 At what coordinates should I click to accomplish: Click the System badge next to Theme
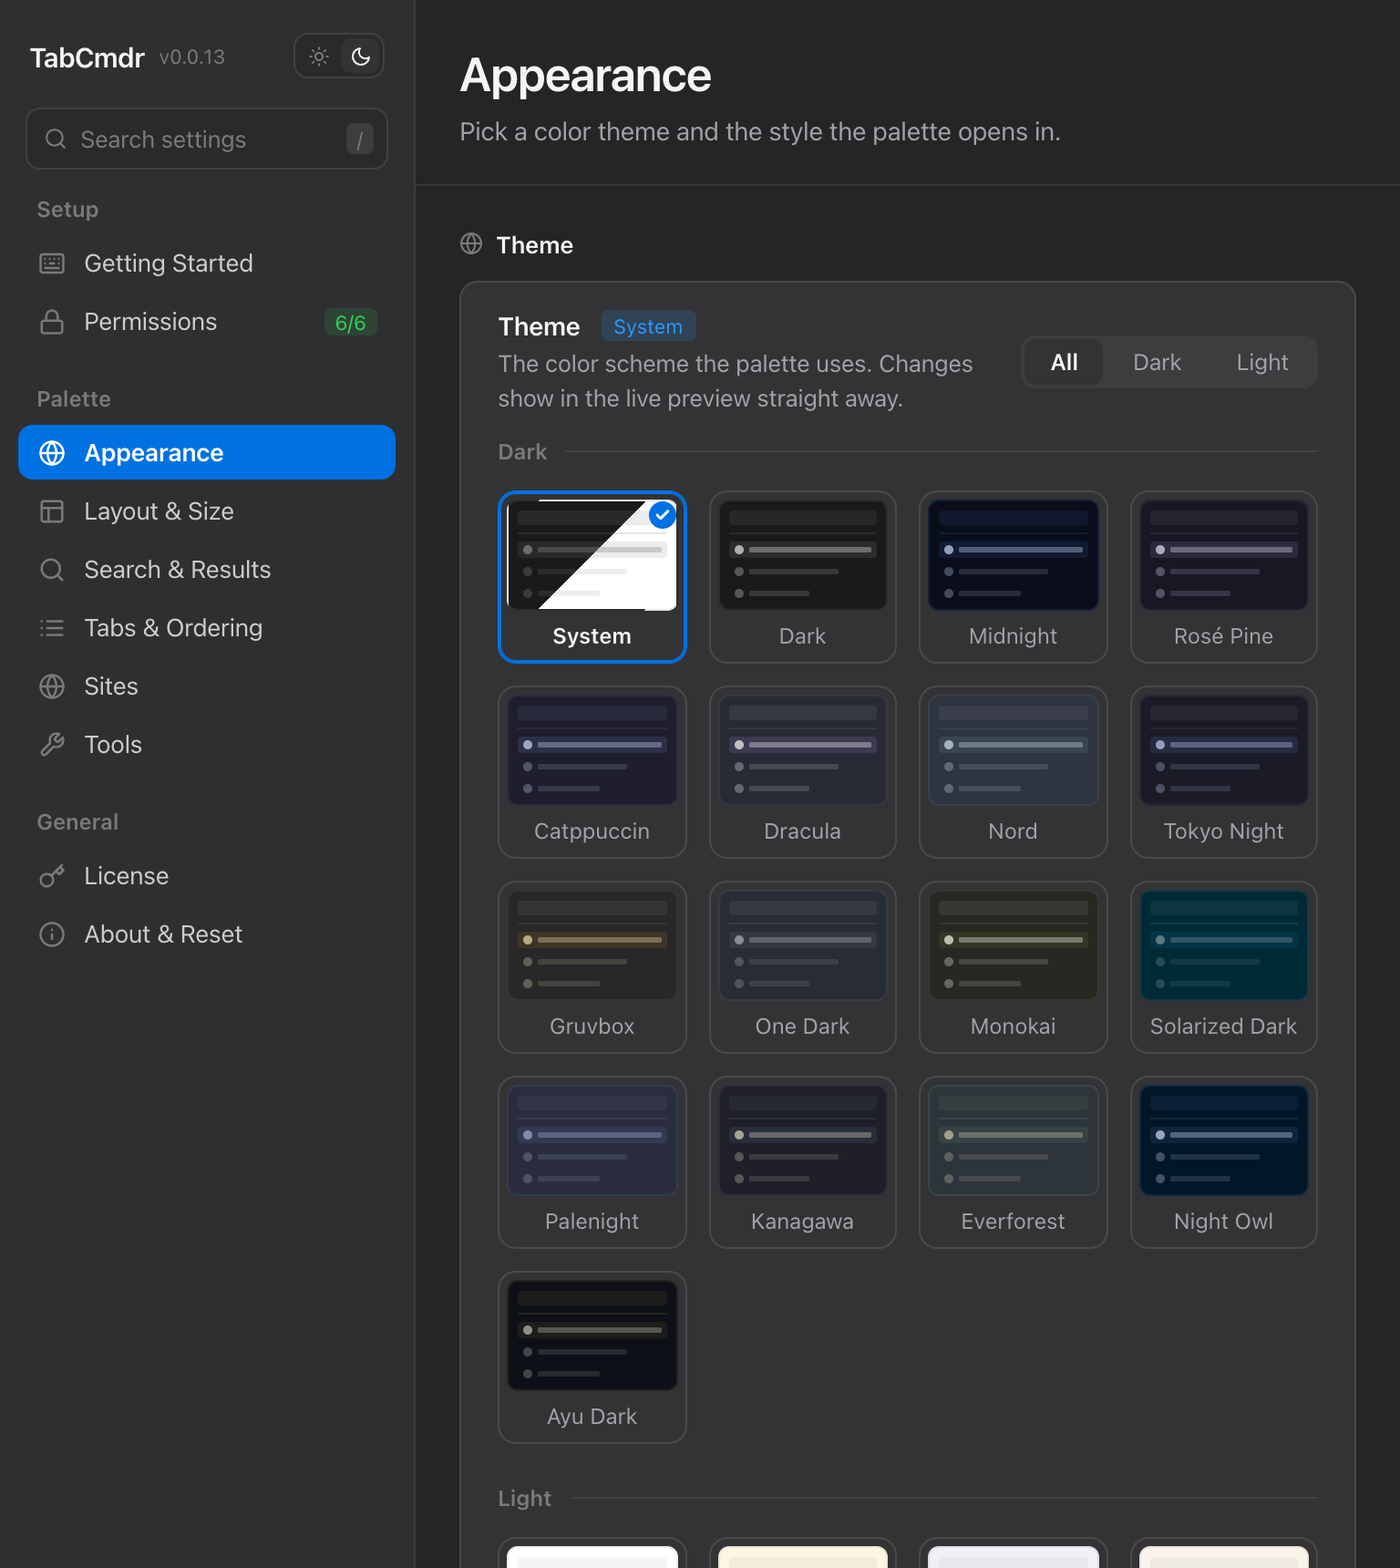[648, 326]
